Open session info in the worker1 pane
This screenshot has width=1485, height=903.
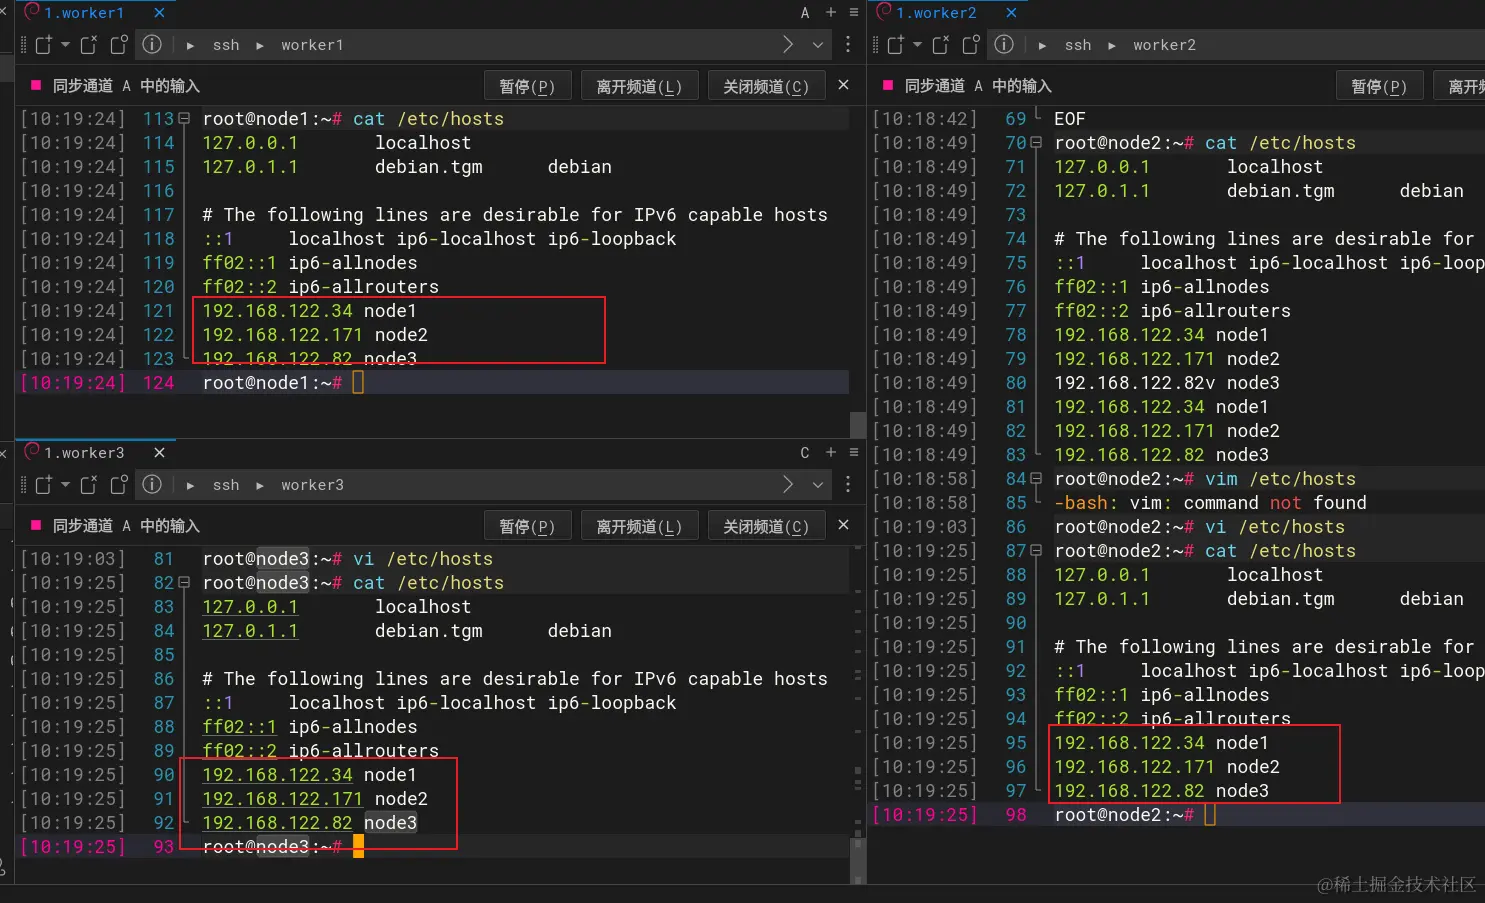coord(152,45)
